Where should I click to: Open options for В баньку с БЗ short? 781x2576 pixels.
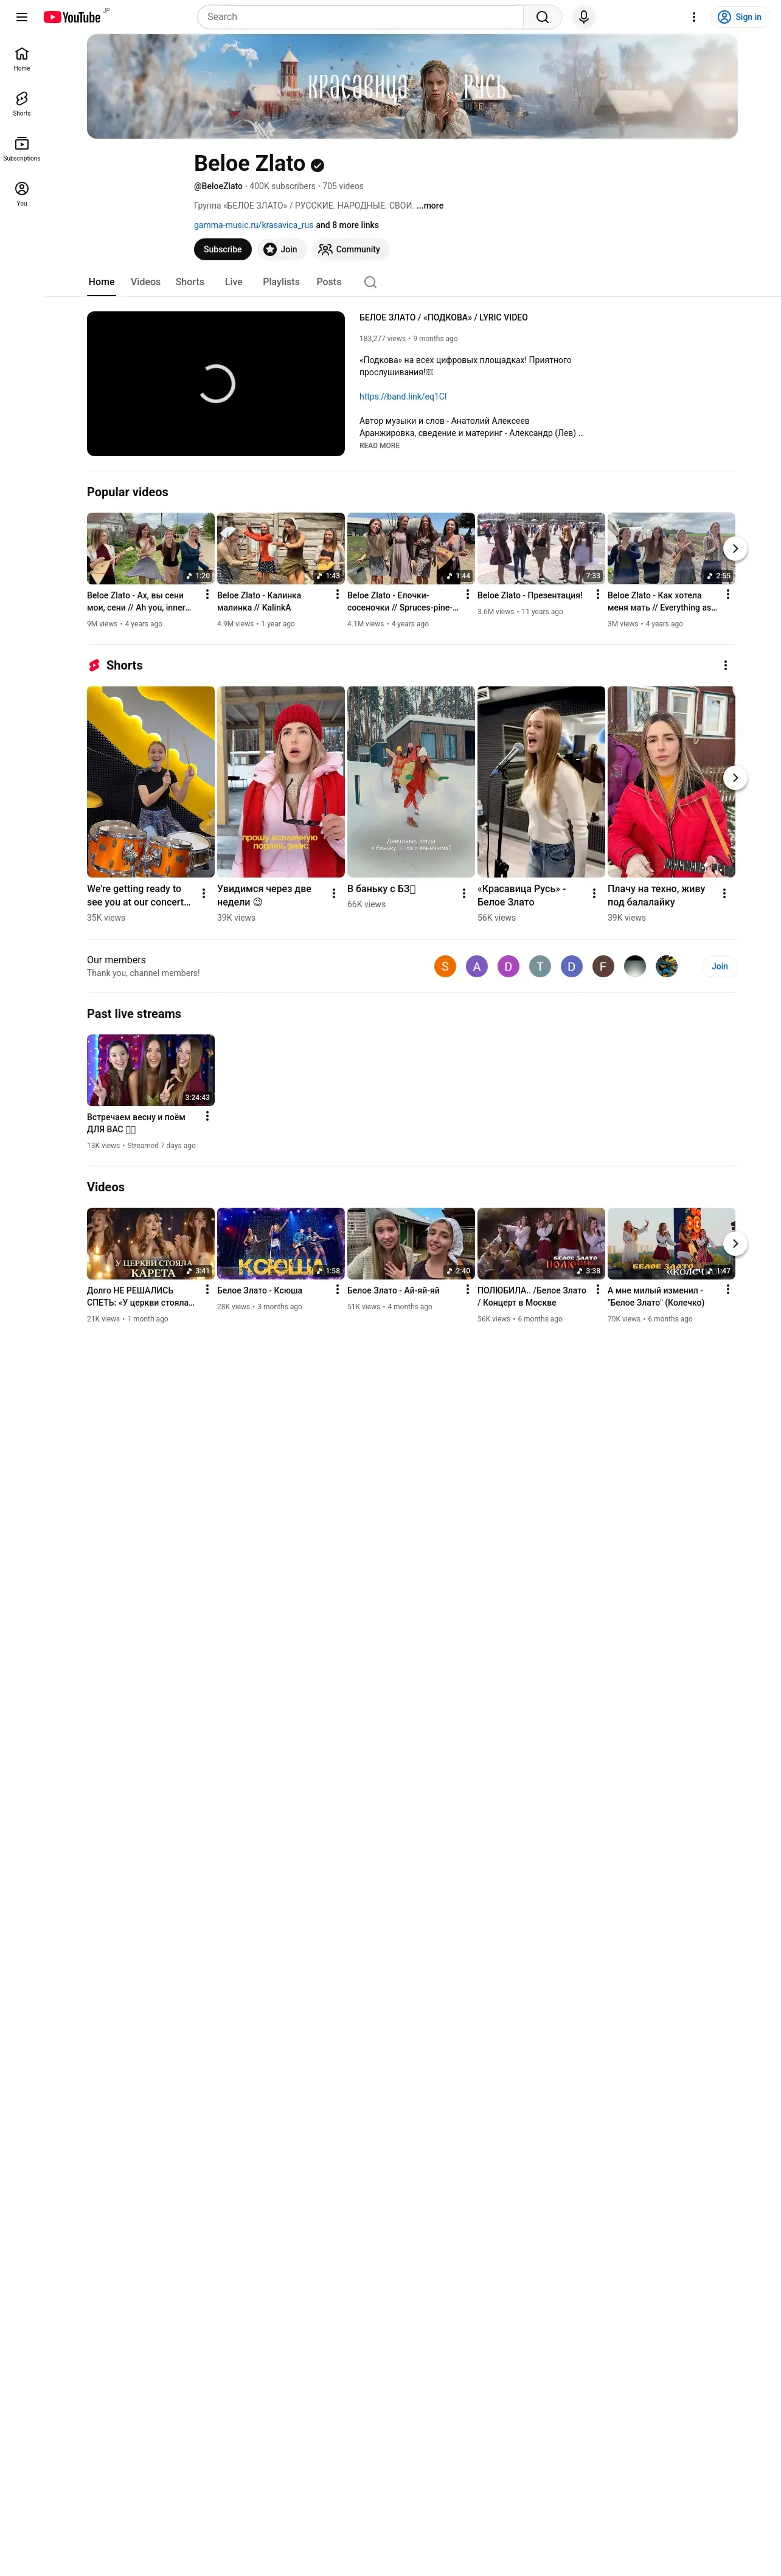pos(464,893)
